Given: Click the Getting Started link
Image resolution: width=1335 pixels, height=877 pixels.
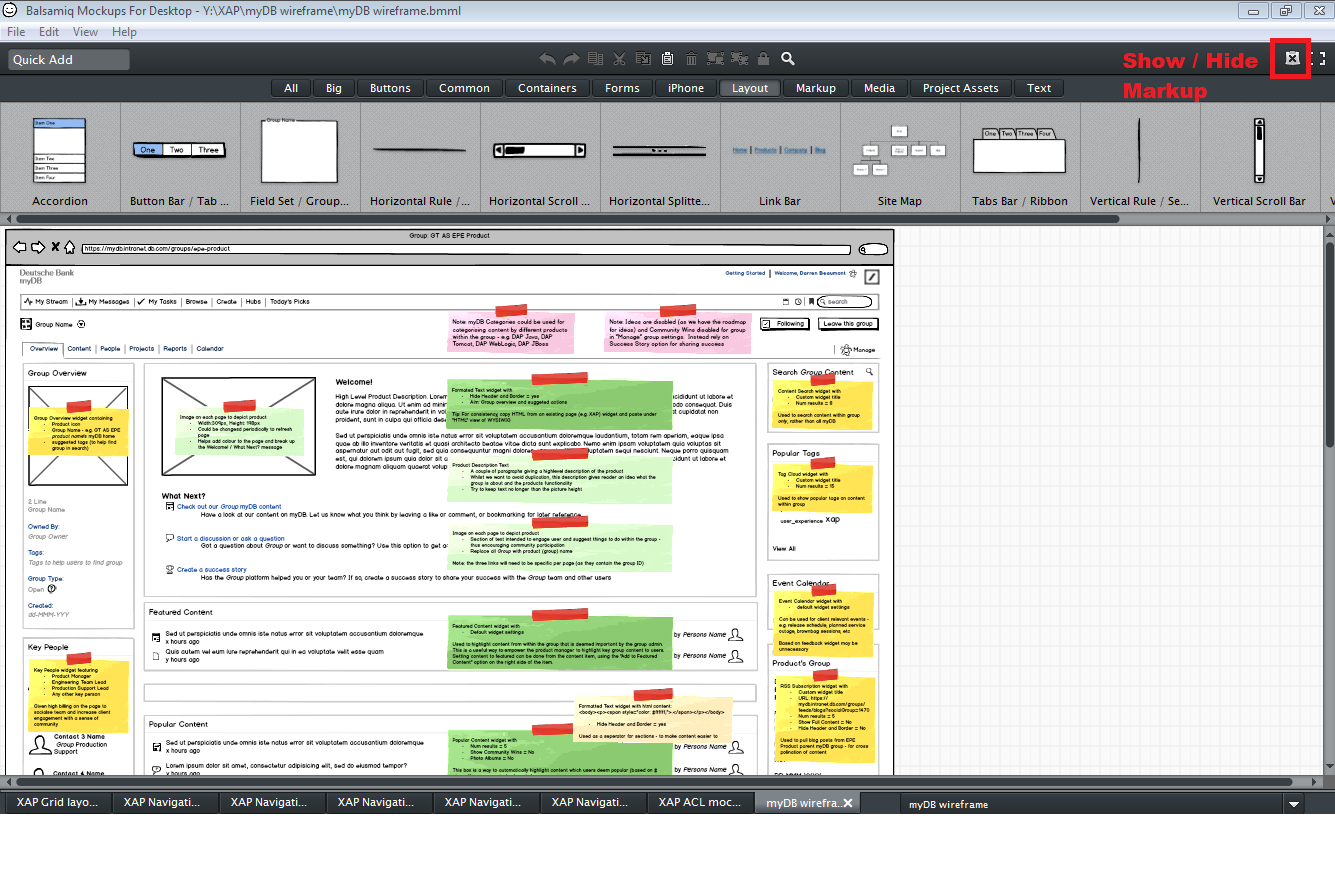Looking at the screenshot, I should click(745, 273).
